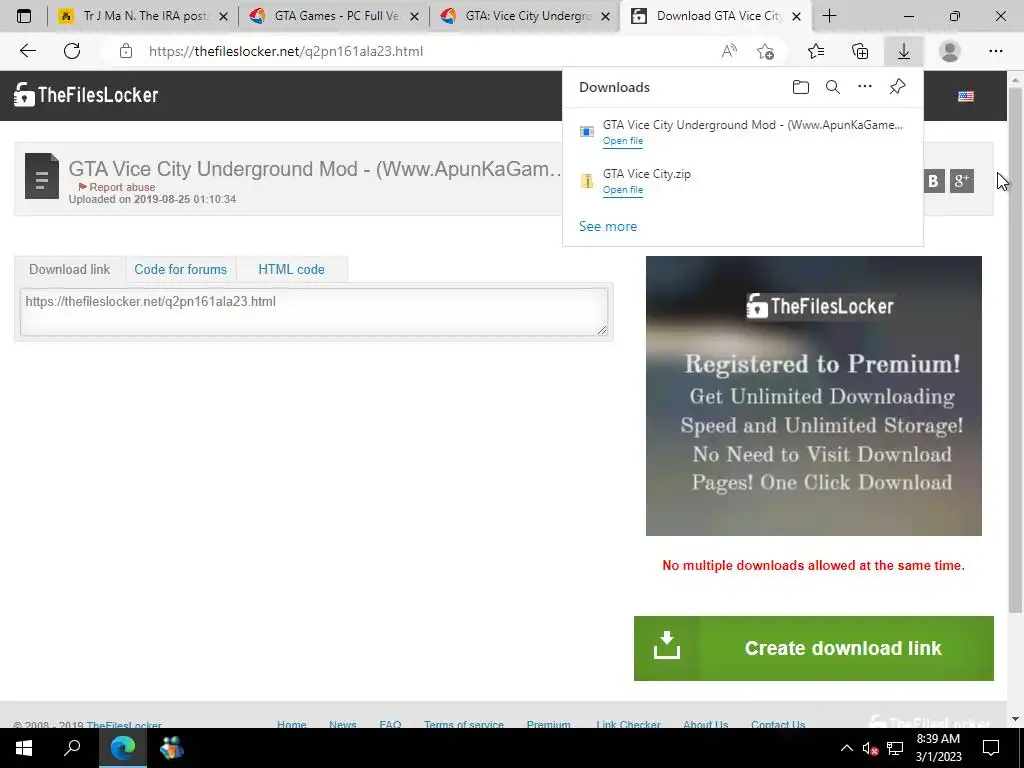Click the GTA Vice City Underground Mod page title

(315, 168)
